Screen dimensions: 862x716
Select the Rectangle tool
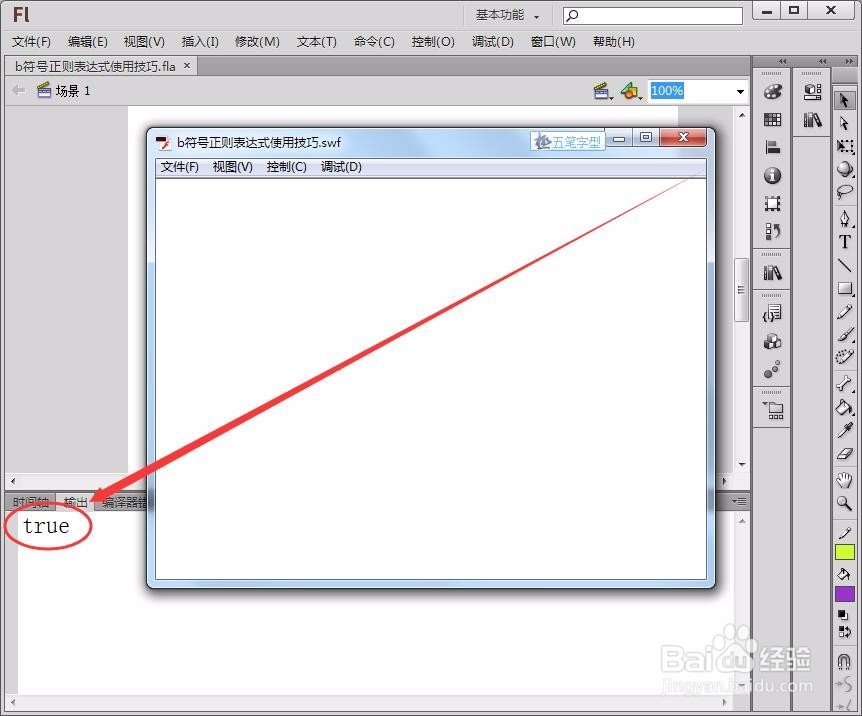[844, 288]
